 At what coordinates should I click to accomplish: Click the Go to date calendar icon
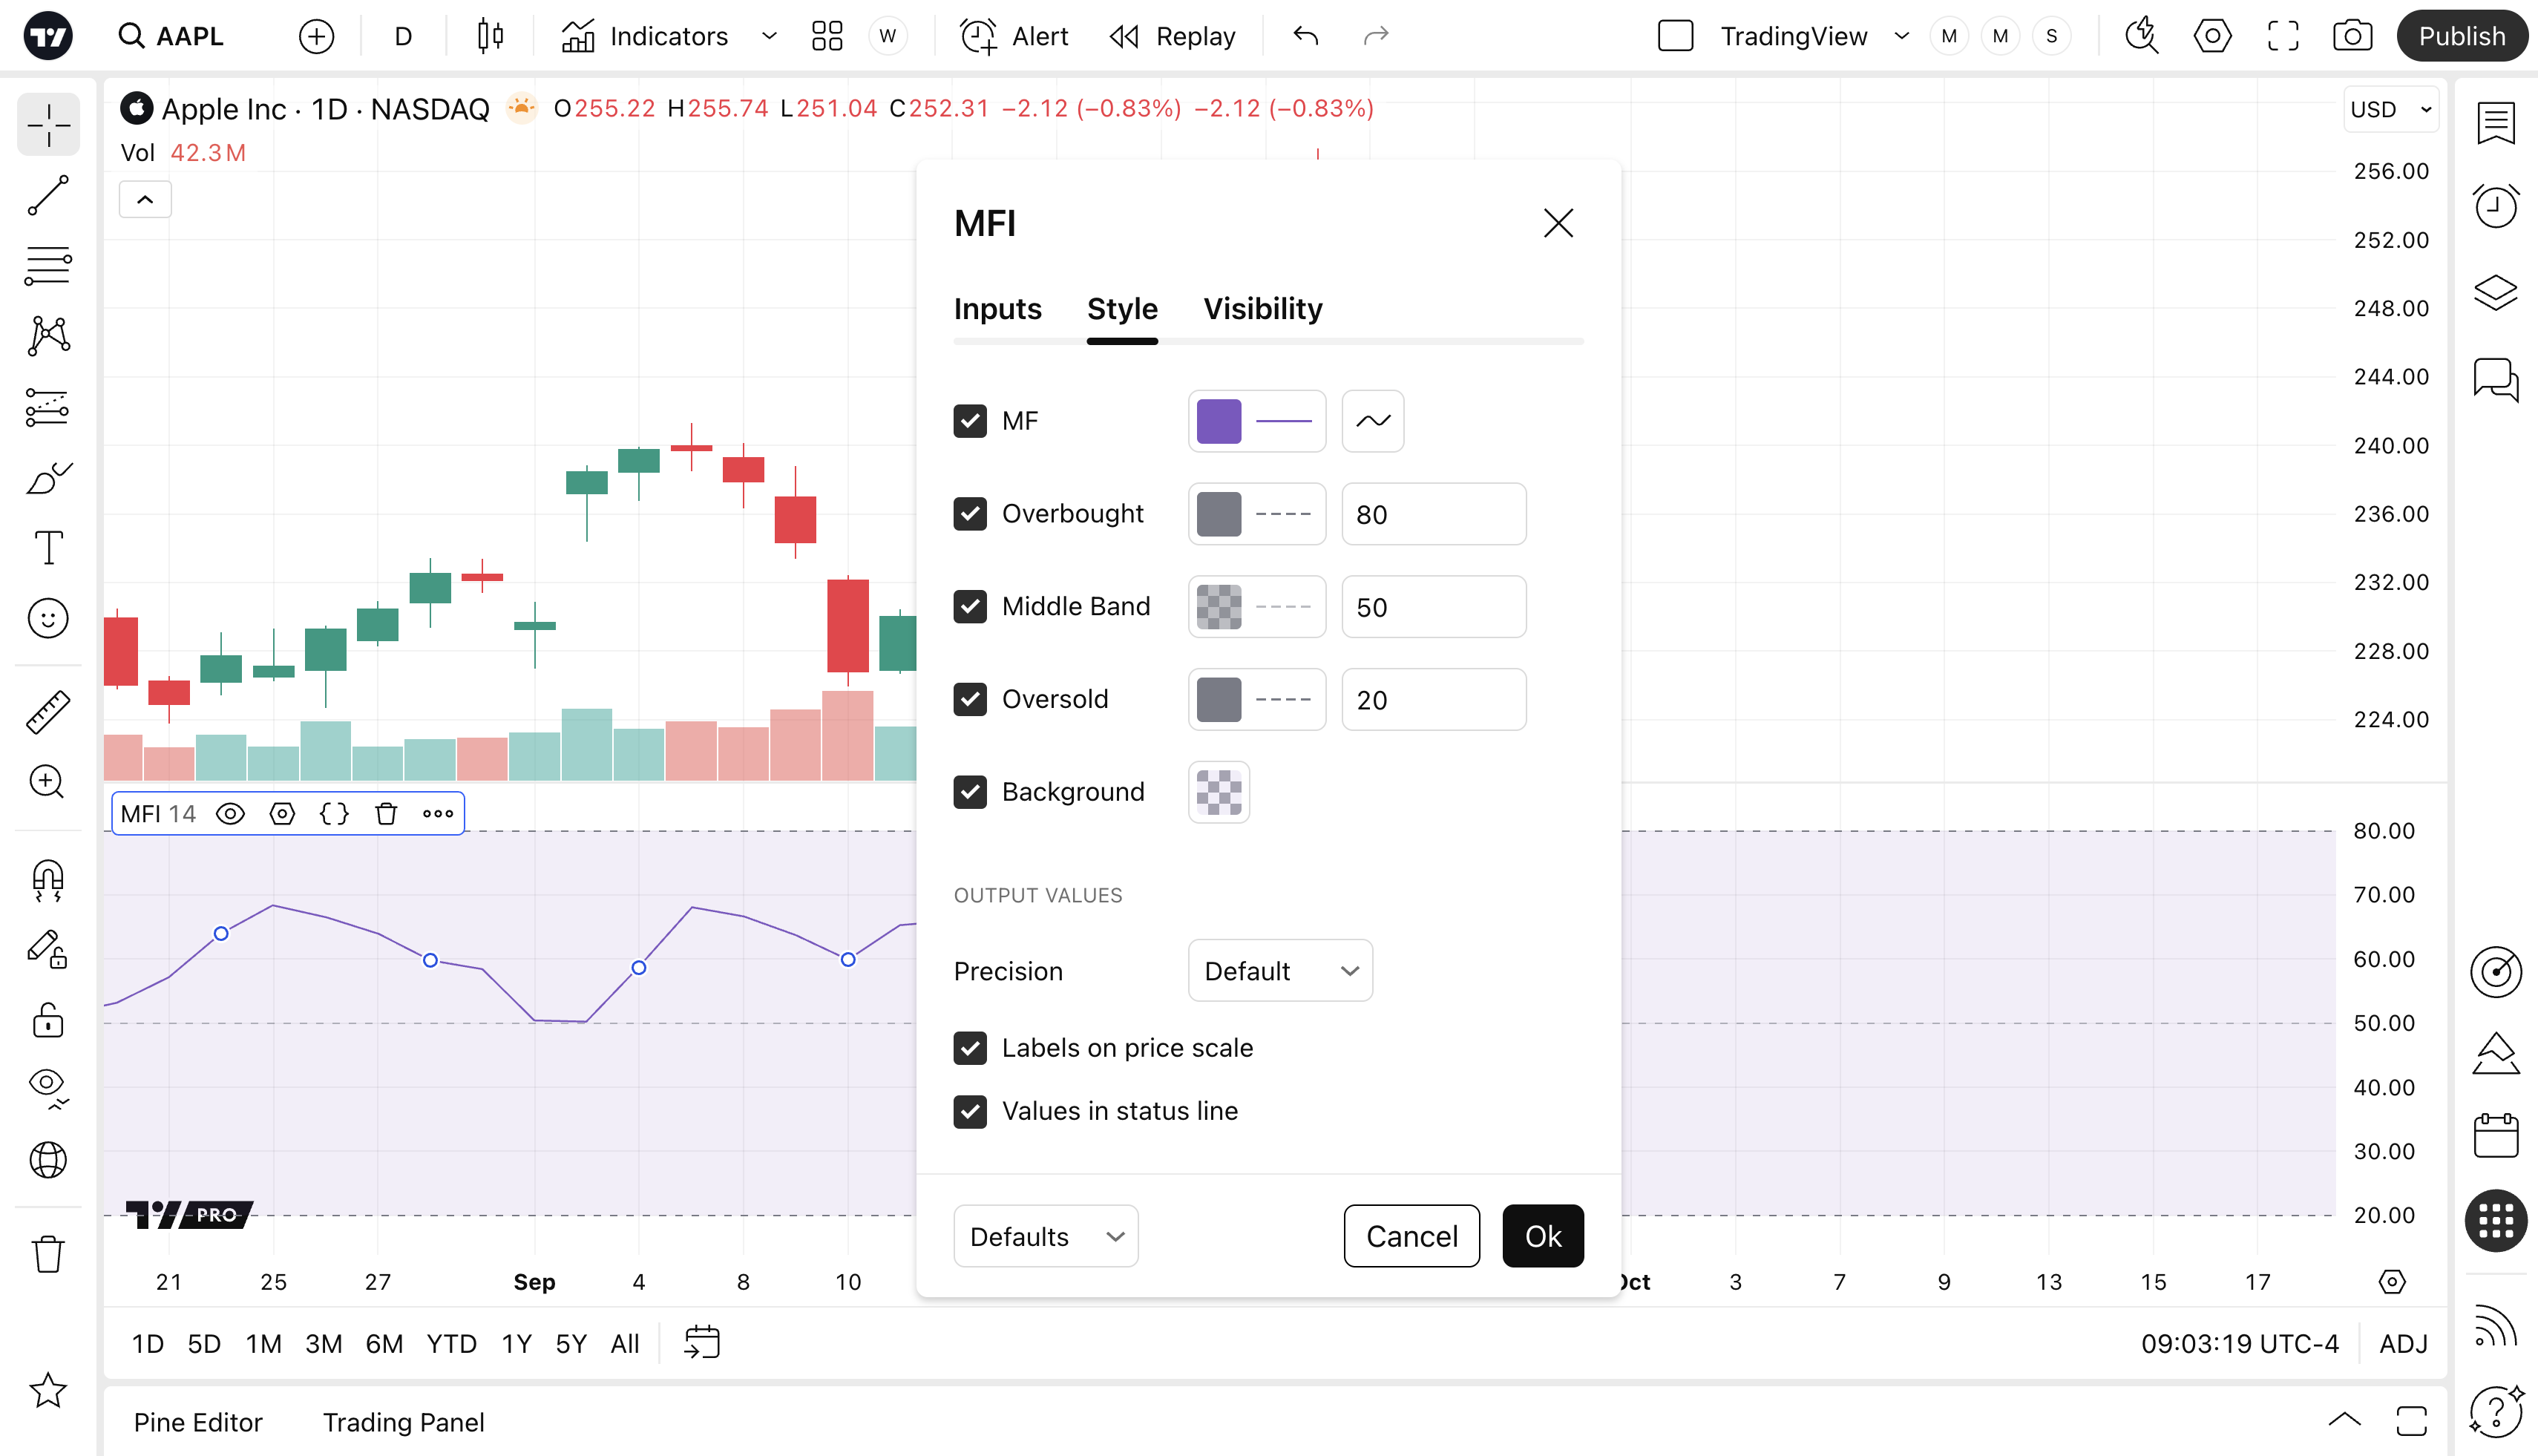pos(702,1342)
